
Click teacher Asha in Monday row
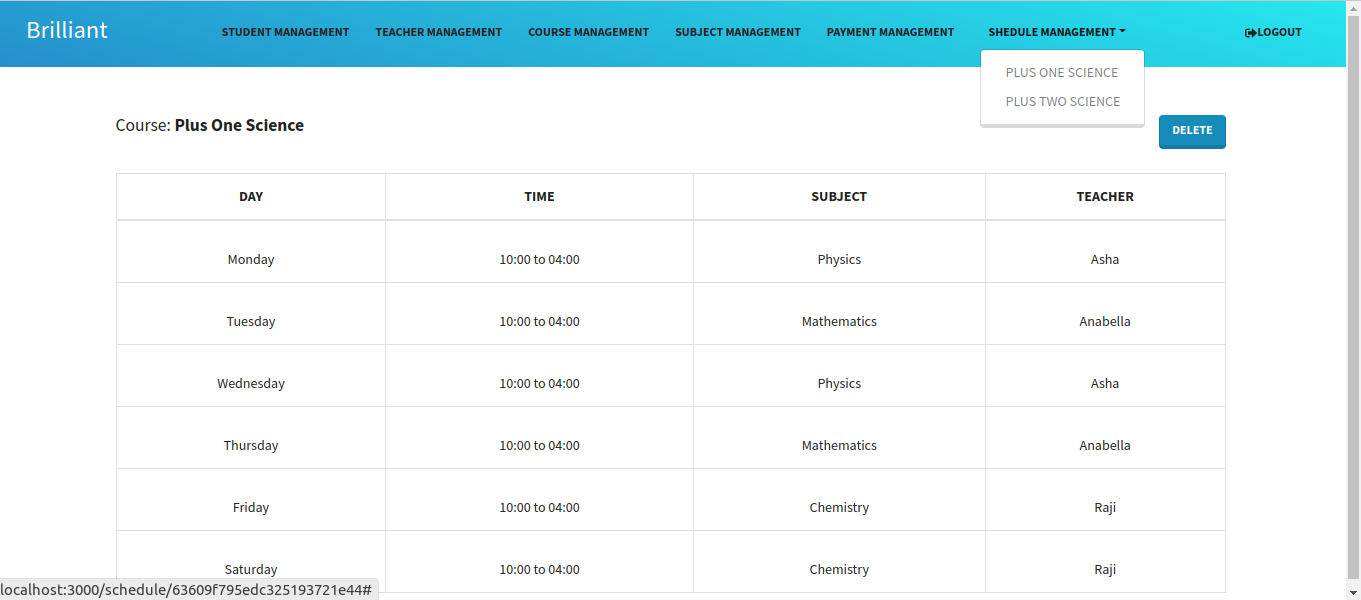pos(1105,259)
